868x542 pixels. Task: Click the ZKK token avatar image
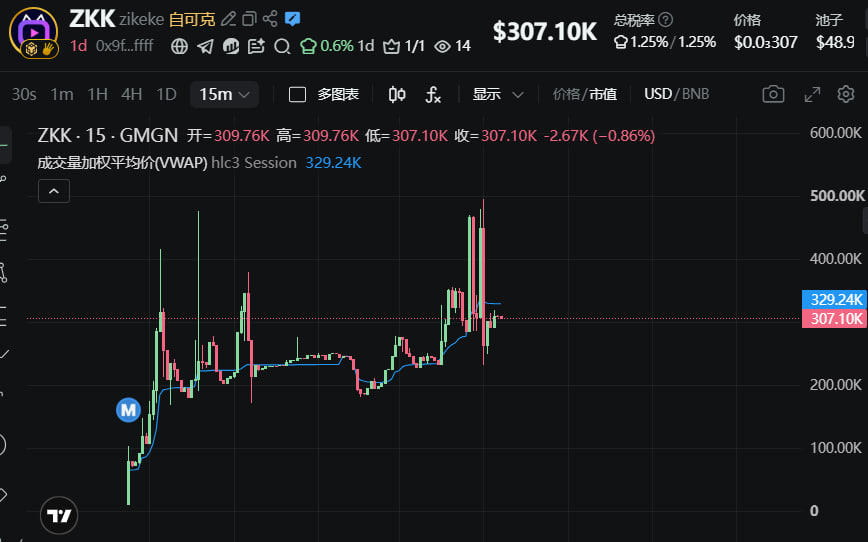[33, 32]
